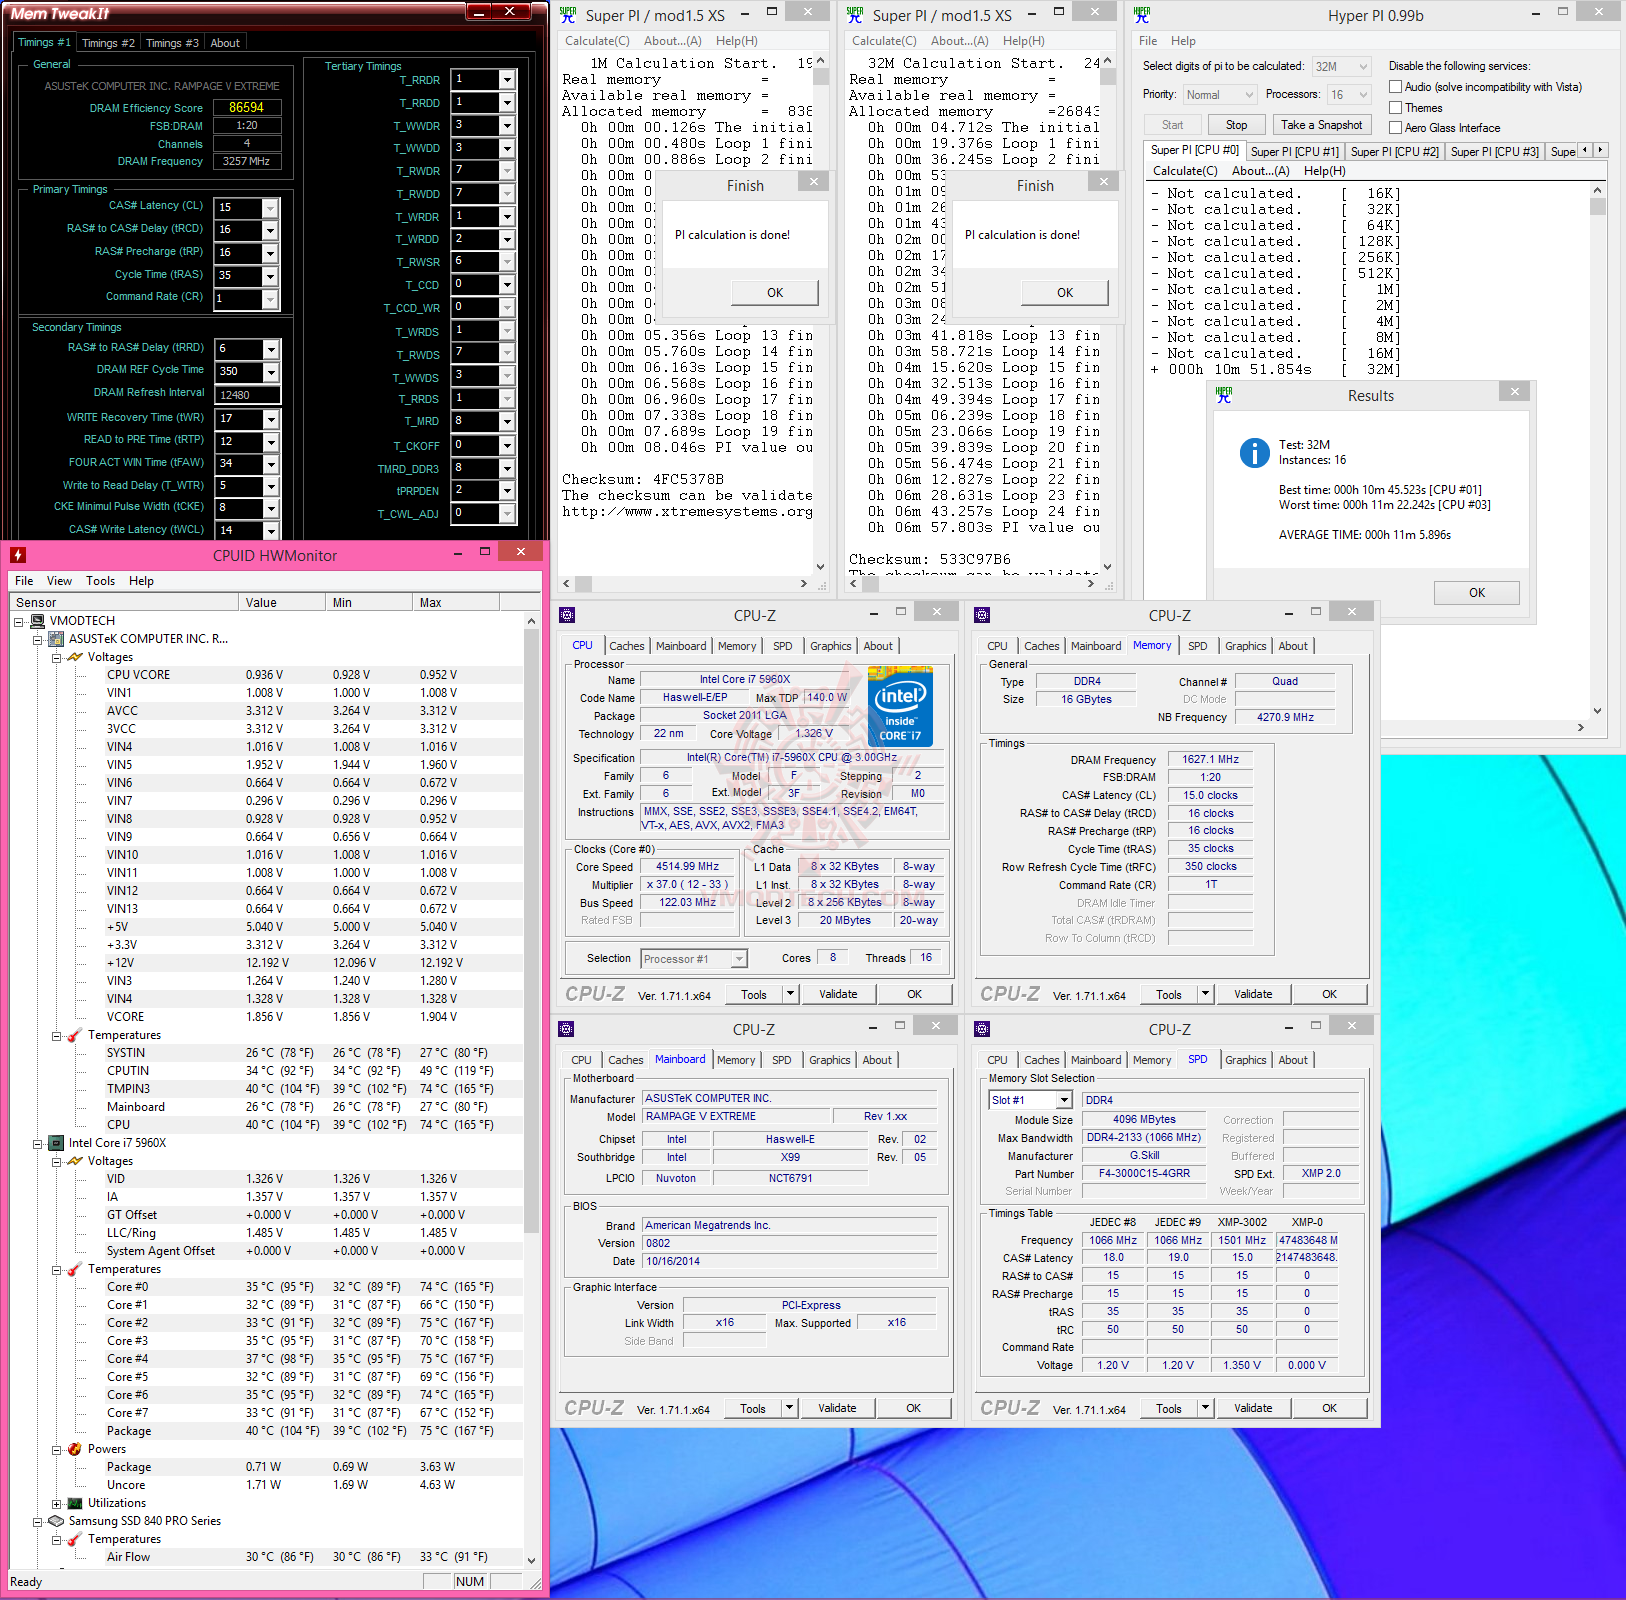Click Validate in the CPU-Z CPU window

(838, 994)
